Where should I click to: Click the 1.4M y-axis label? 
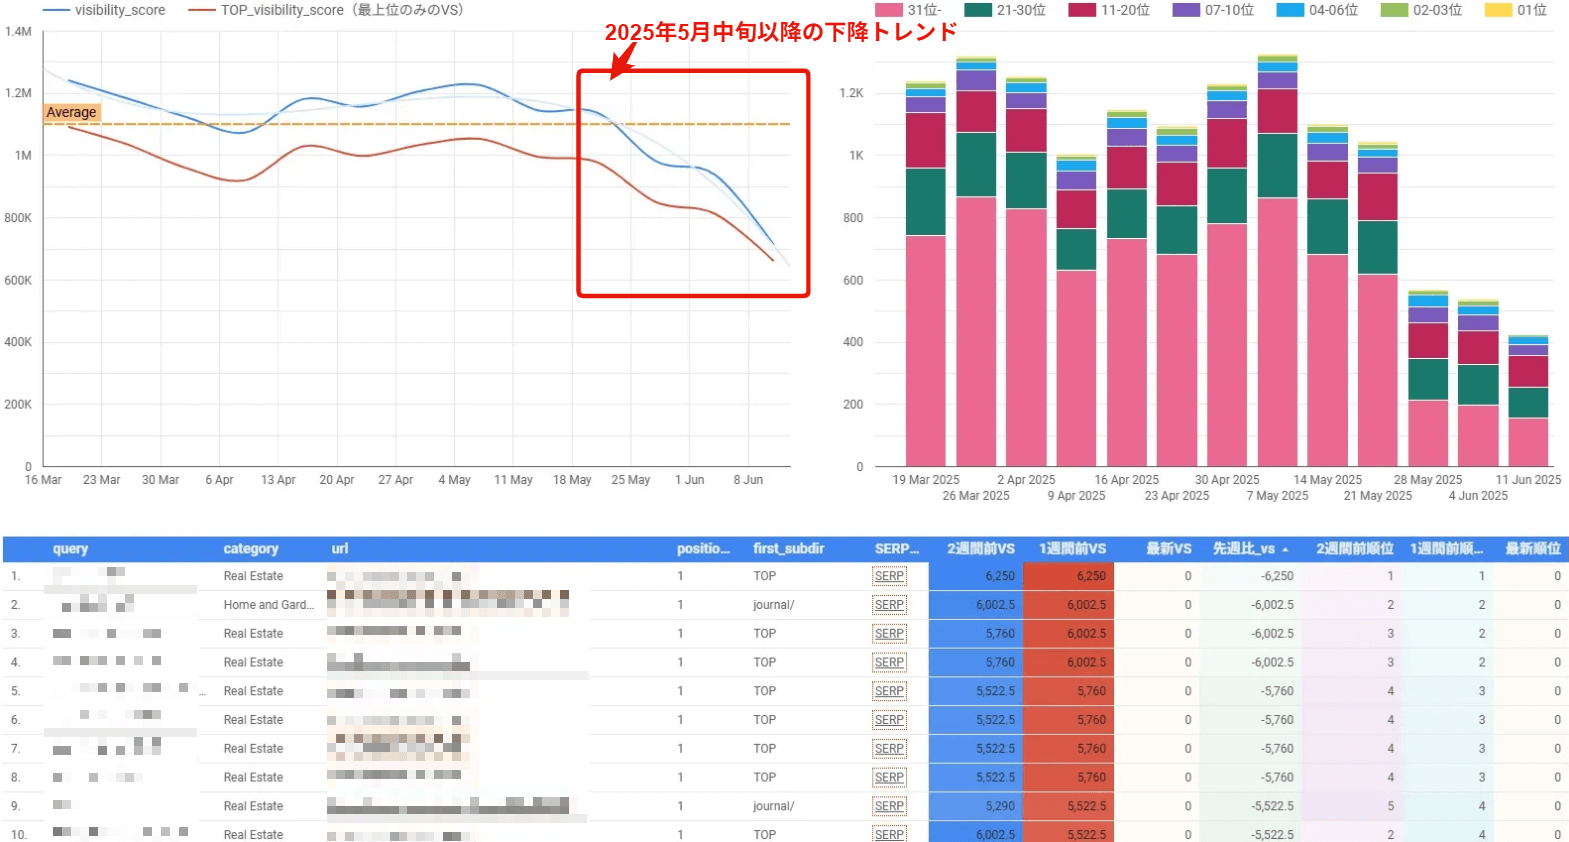point(18,32)
